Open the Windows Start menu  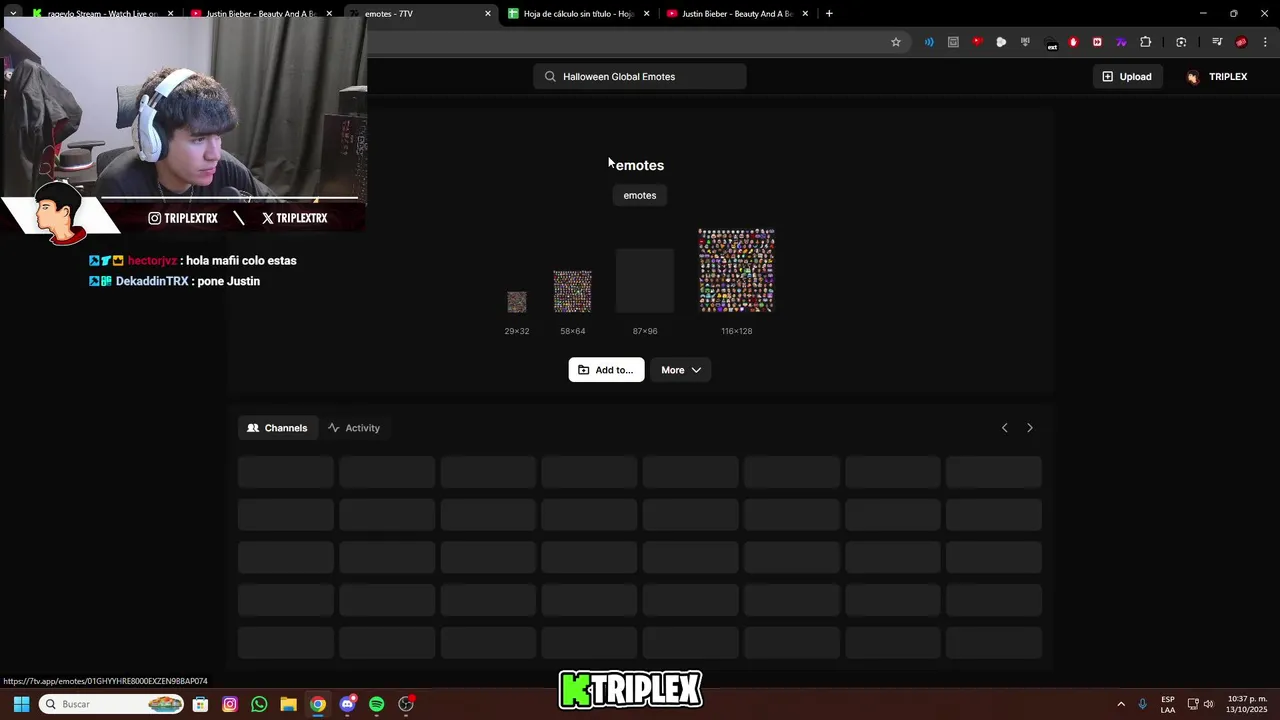(x=21, y=704)
